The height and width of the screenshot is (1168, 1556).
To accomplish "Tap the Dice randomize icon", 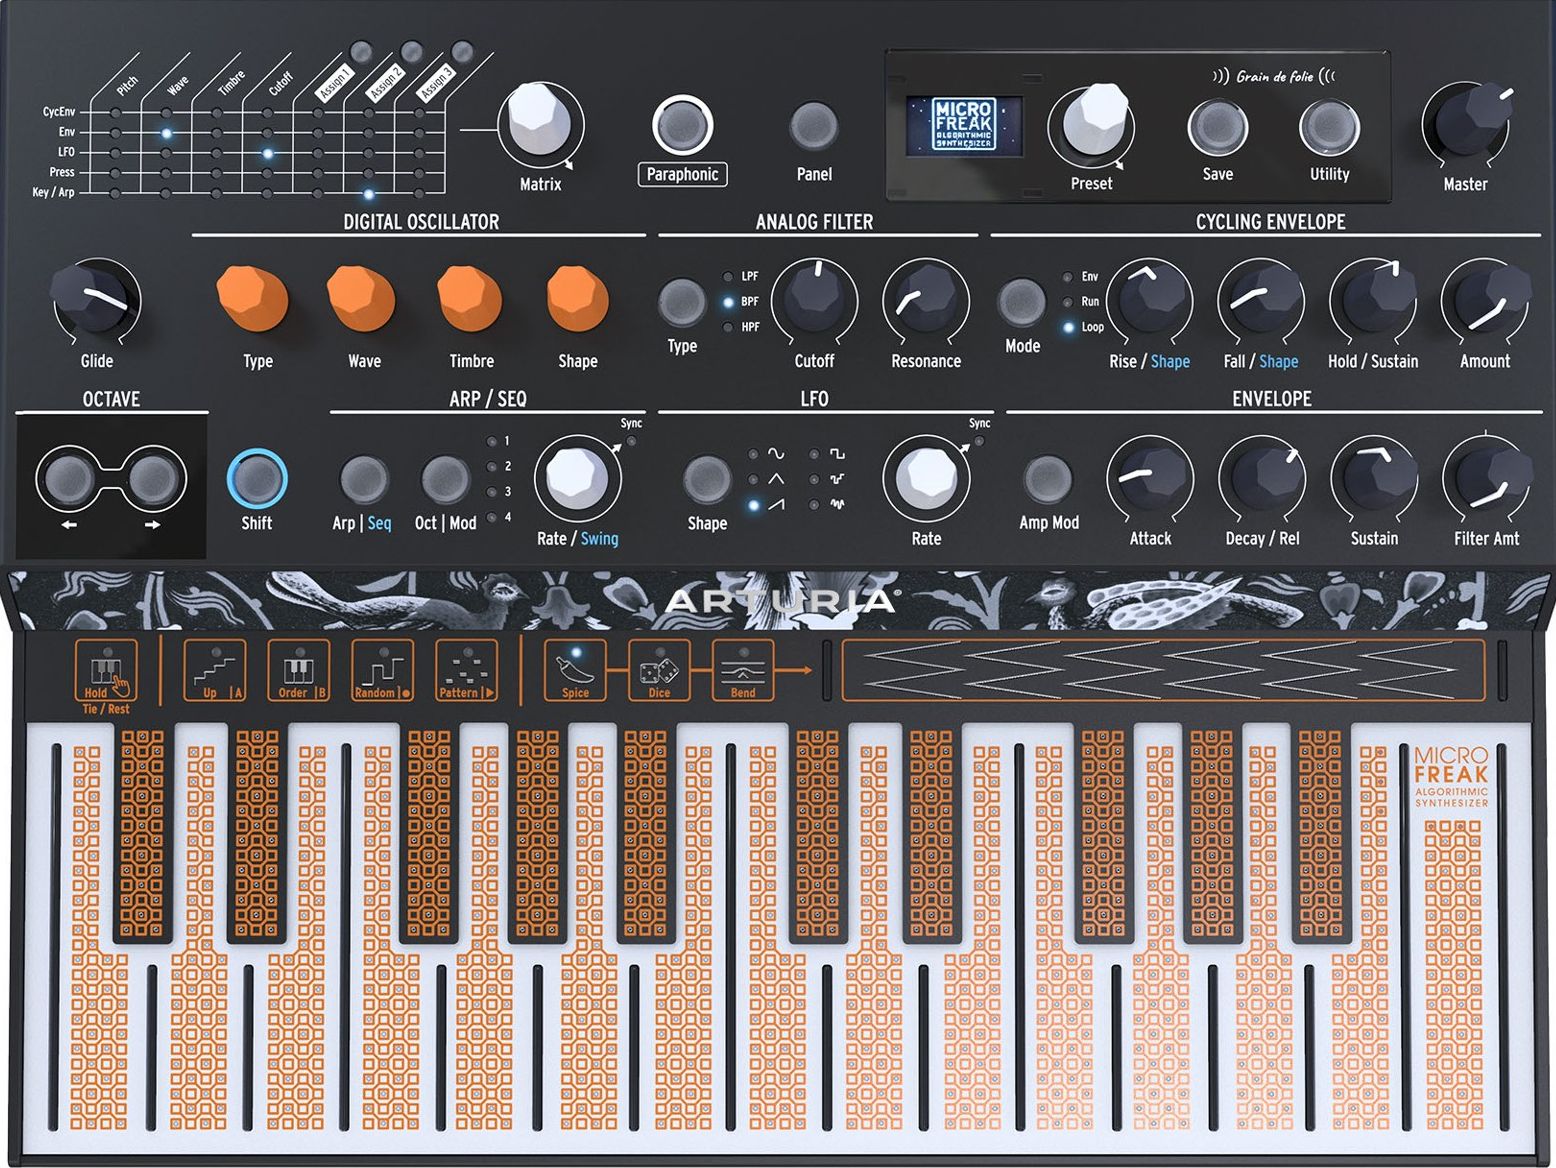I will [x=659, y=670].
